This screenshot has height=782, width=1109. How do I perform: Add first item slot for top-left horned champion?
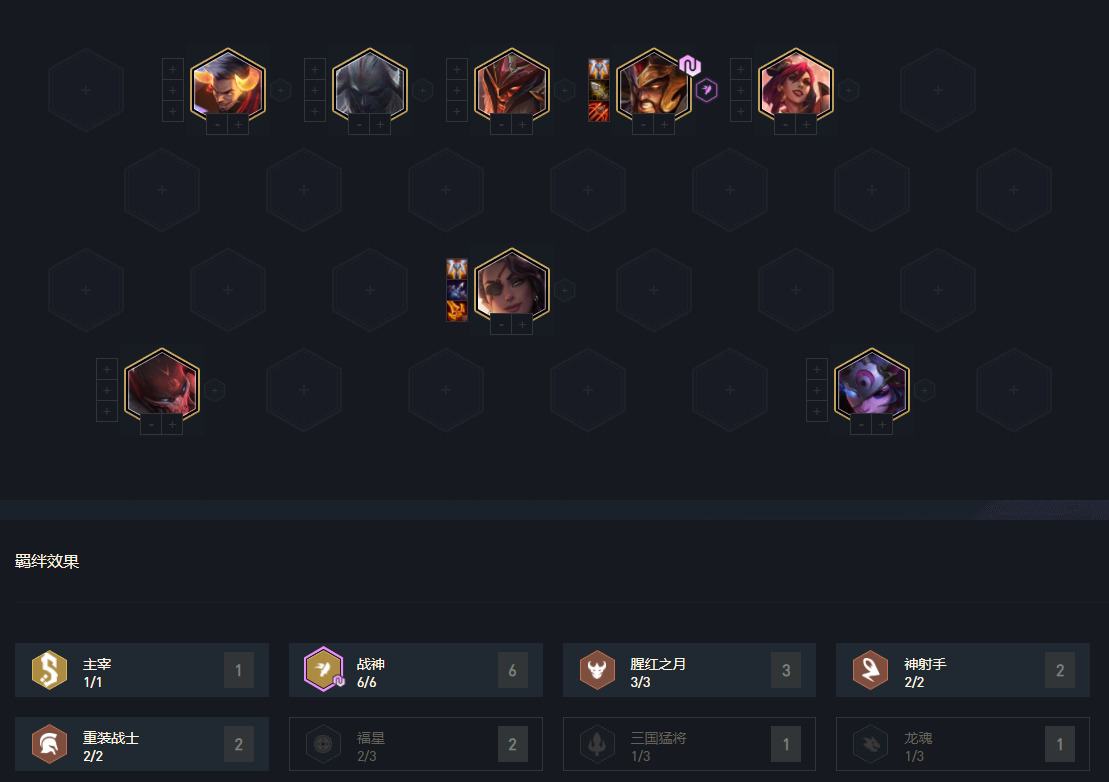point(173,69)
